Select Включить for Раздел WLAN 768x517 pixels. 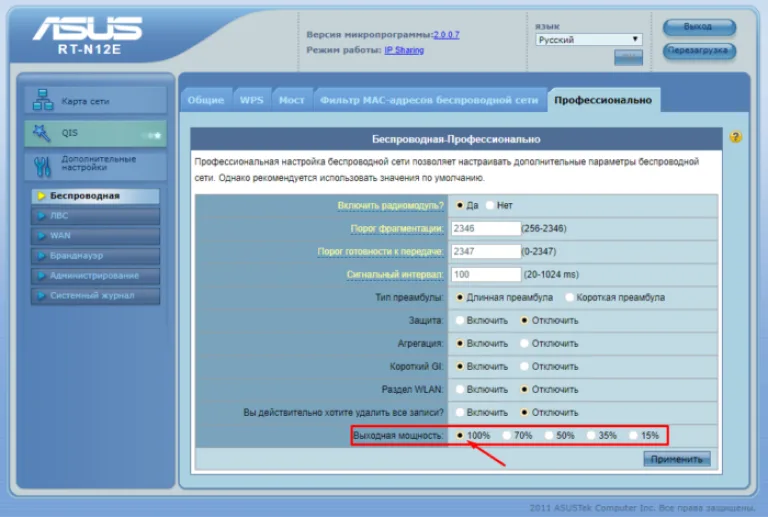[x=459, y=390]
